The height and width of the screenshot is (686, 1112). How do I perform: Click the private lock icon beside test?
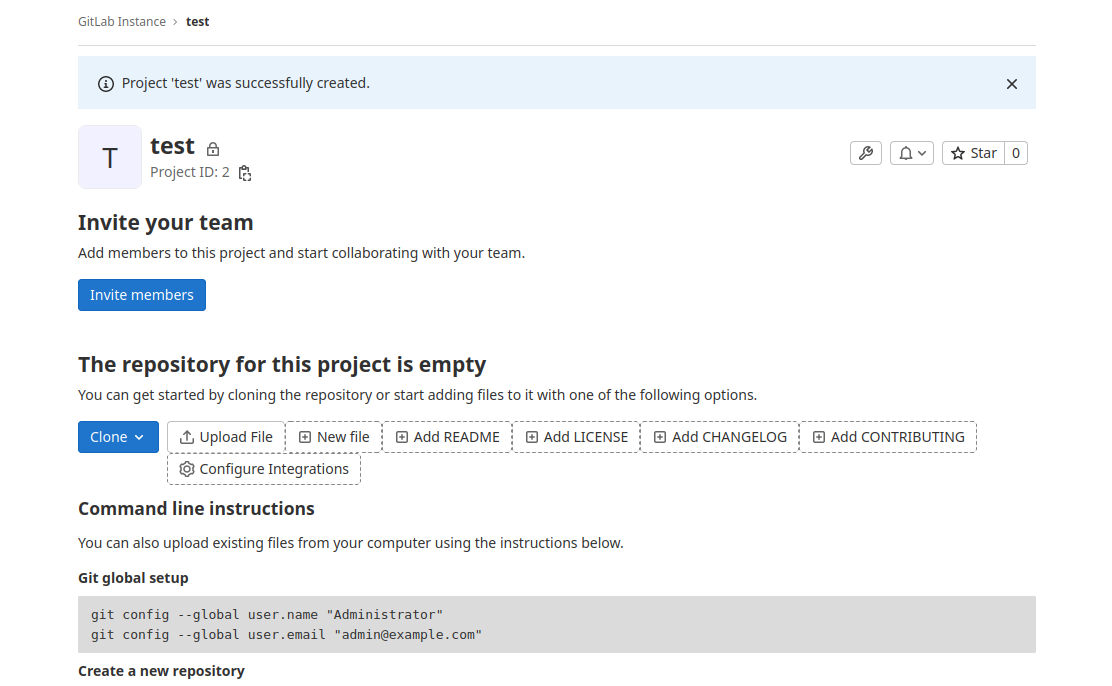click(x=213, y=149)
